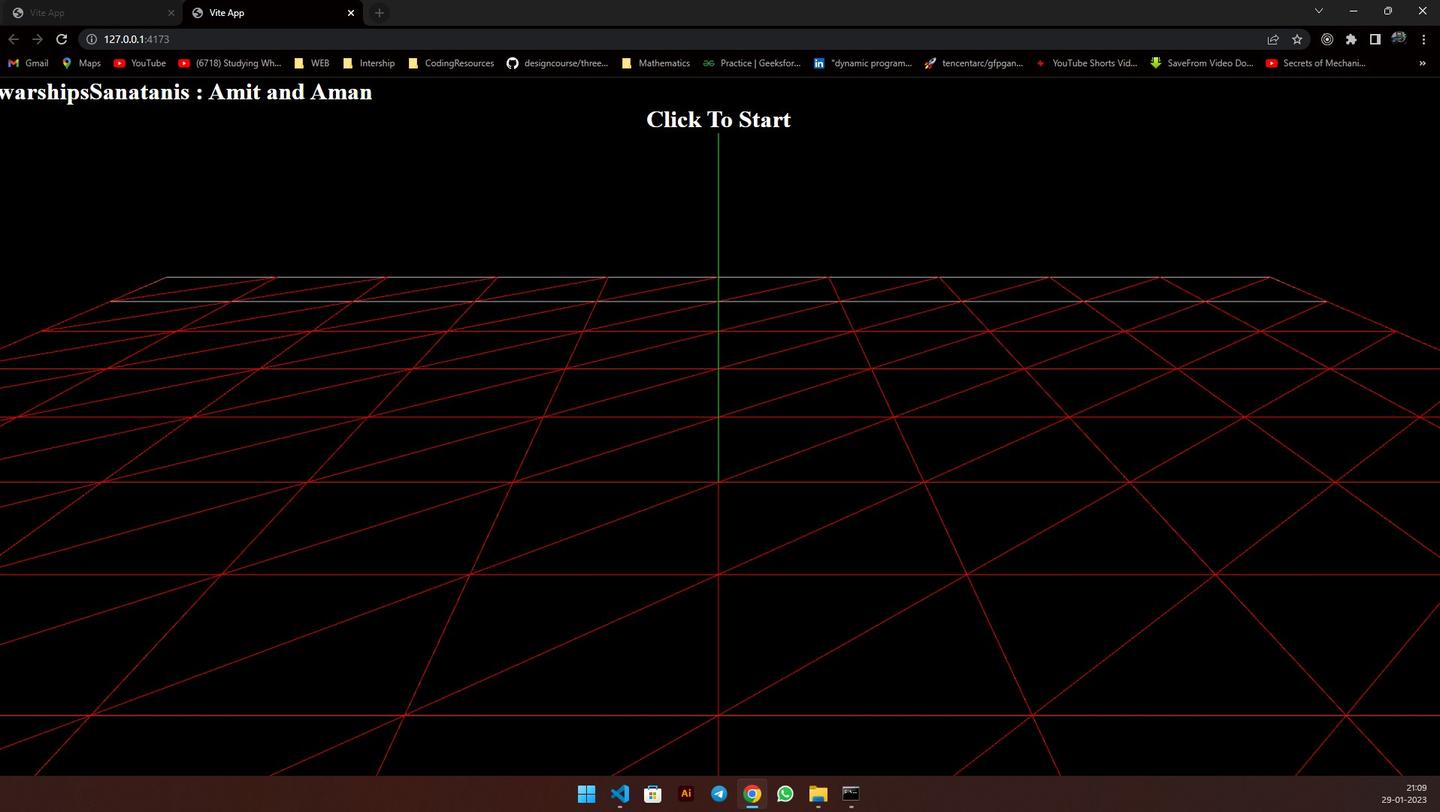This screenshot has height=812, width=1440.
Task: Open the tab search dropdown chevron
Action: tap(1318, 11)
